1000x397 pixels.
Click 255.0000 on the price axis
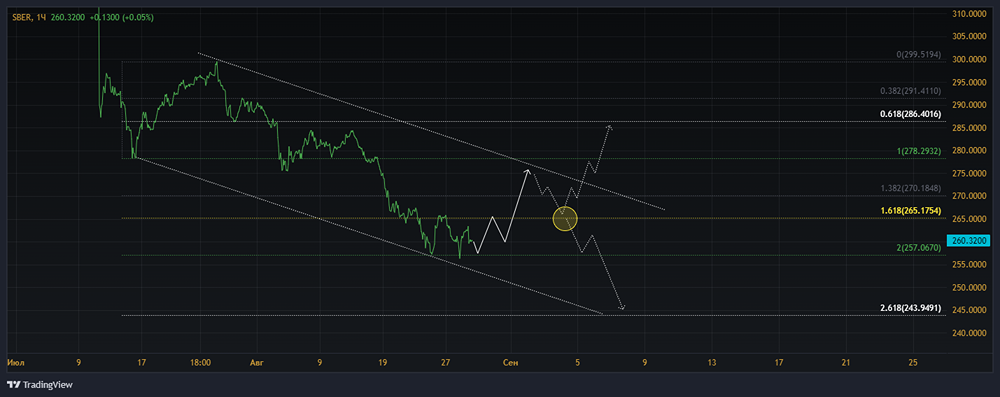click(x=969, y=264)
